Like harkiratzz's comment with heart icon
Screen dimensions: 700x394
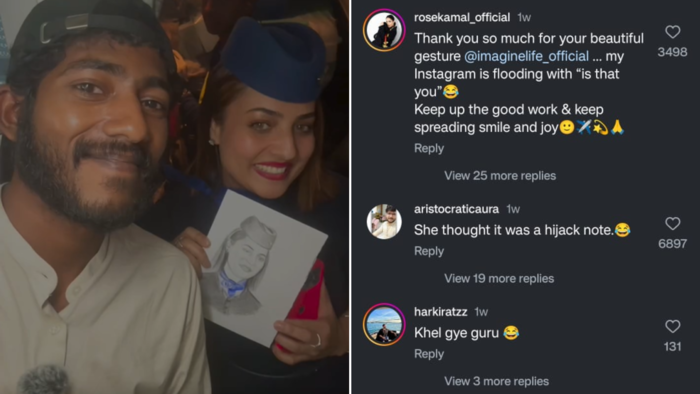click(672, 326)
